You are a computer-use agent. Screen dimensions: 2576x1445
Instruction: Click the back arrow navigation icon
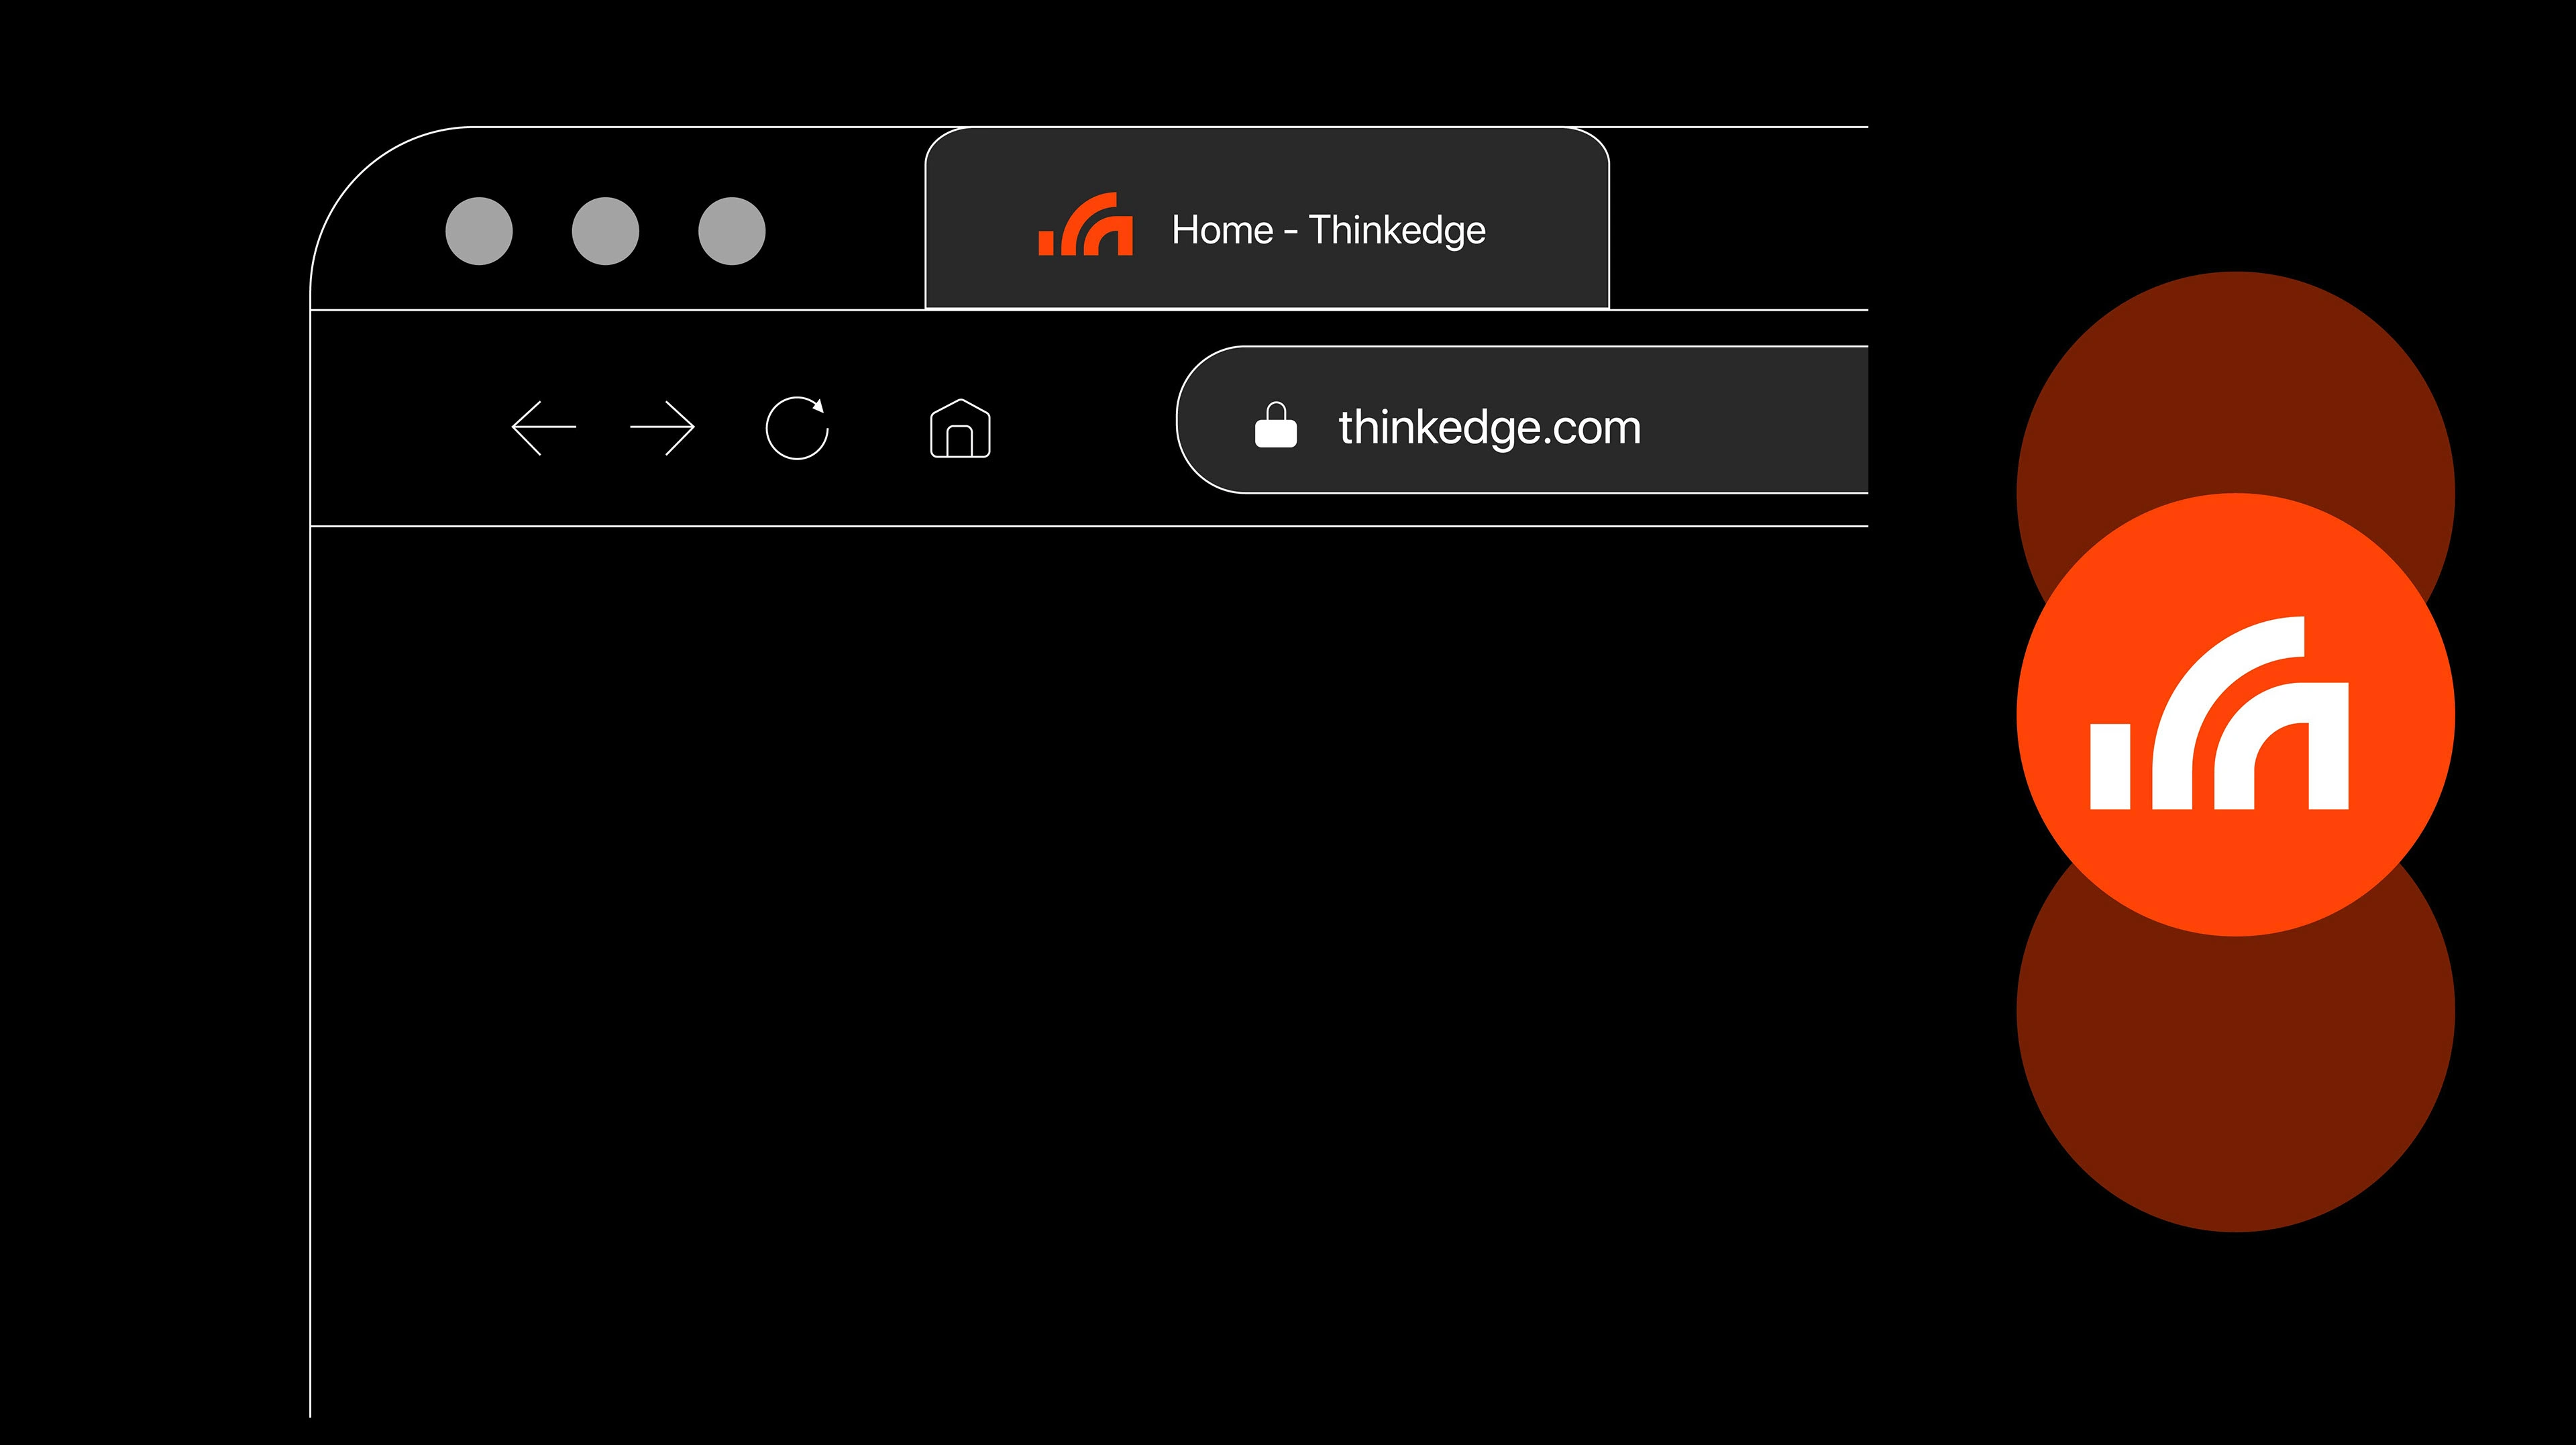pos(544,428)
